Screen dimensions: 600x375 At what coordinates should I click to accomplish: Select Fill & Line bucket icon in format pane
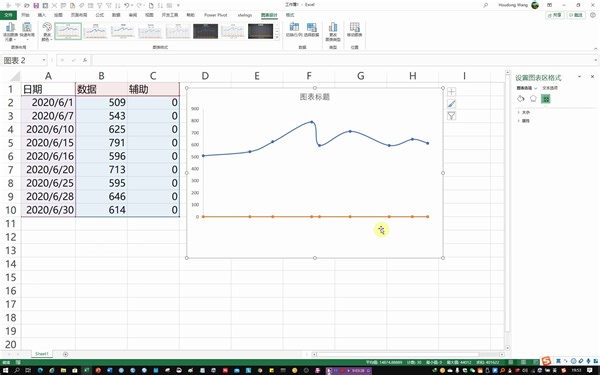point(521,99)
